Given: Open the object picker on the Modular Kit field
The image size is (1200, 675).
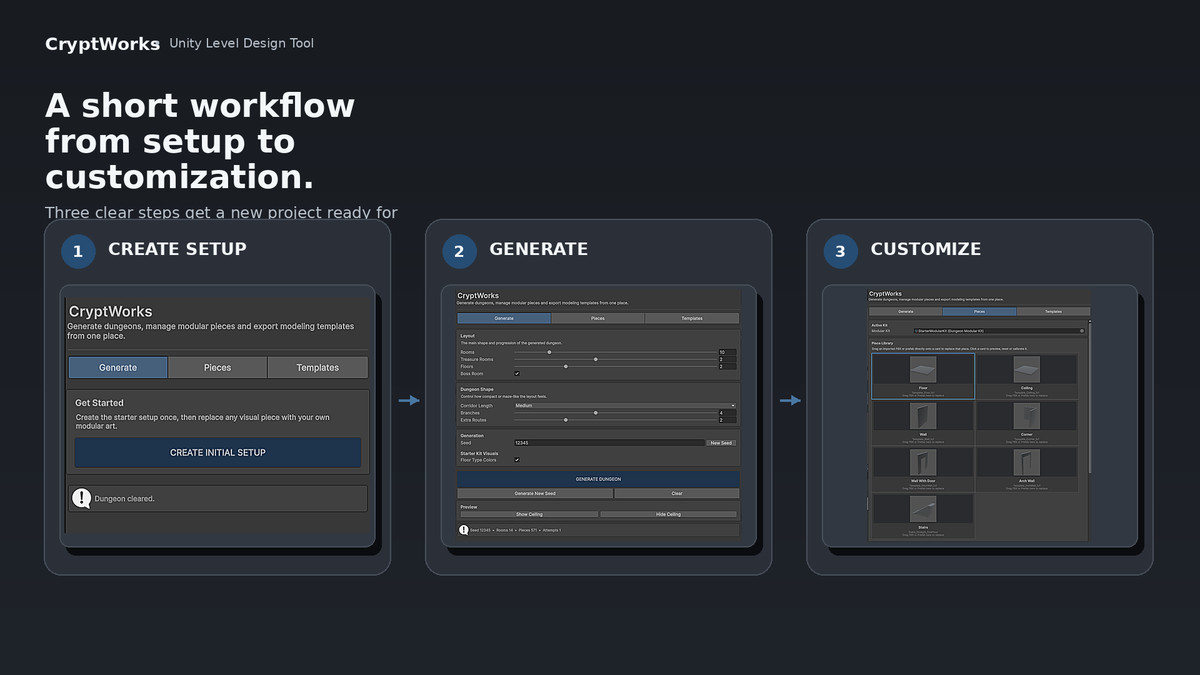Looking at the screenshot, I should 1082,331.
